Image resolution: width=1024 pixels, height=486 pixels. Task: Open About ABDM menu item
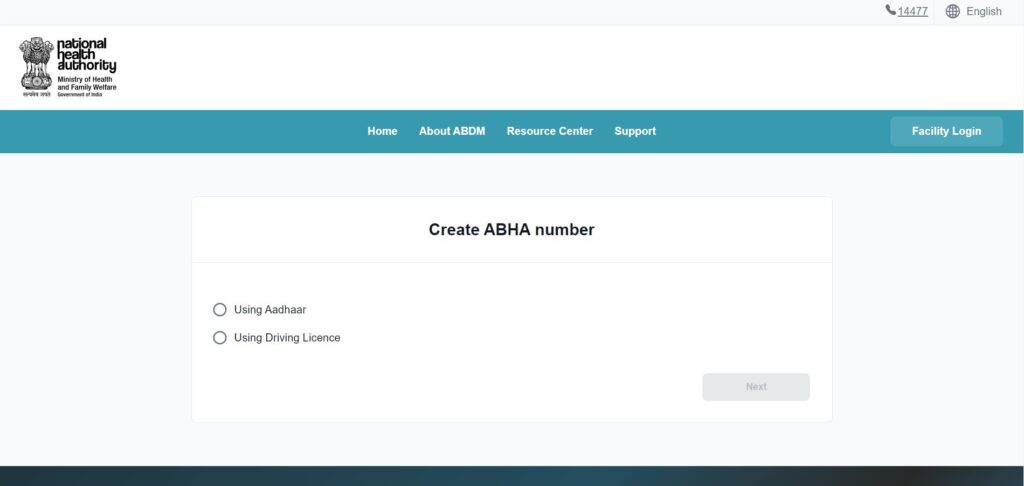pos(452,131)
